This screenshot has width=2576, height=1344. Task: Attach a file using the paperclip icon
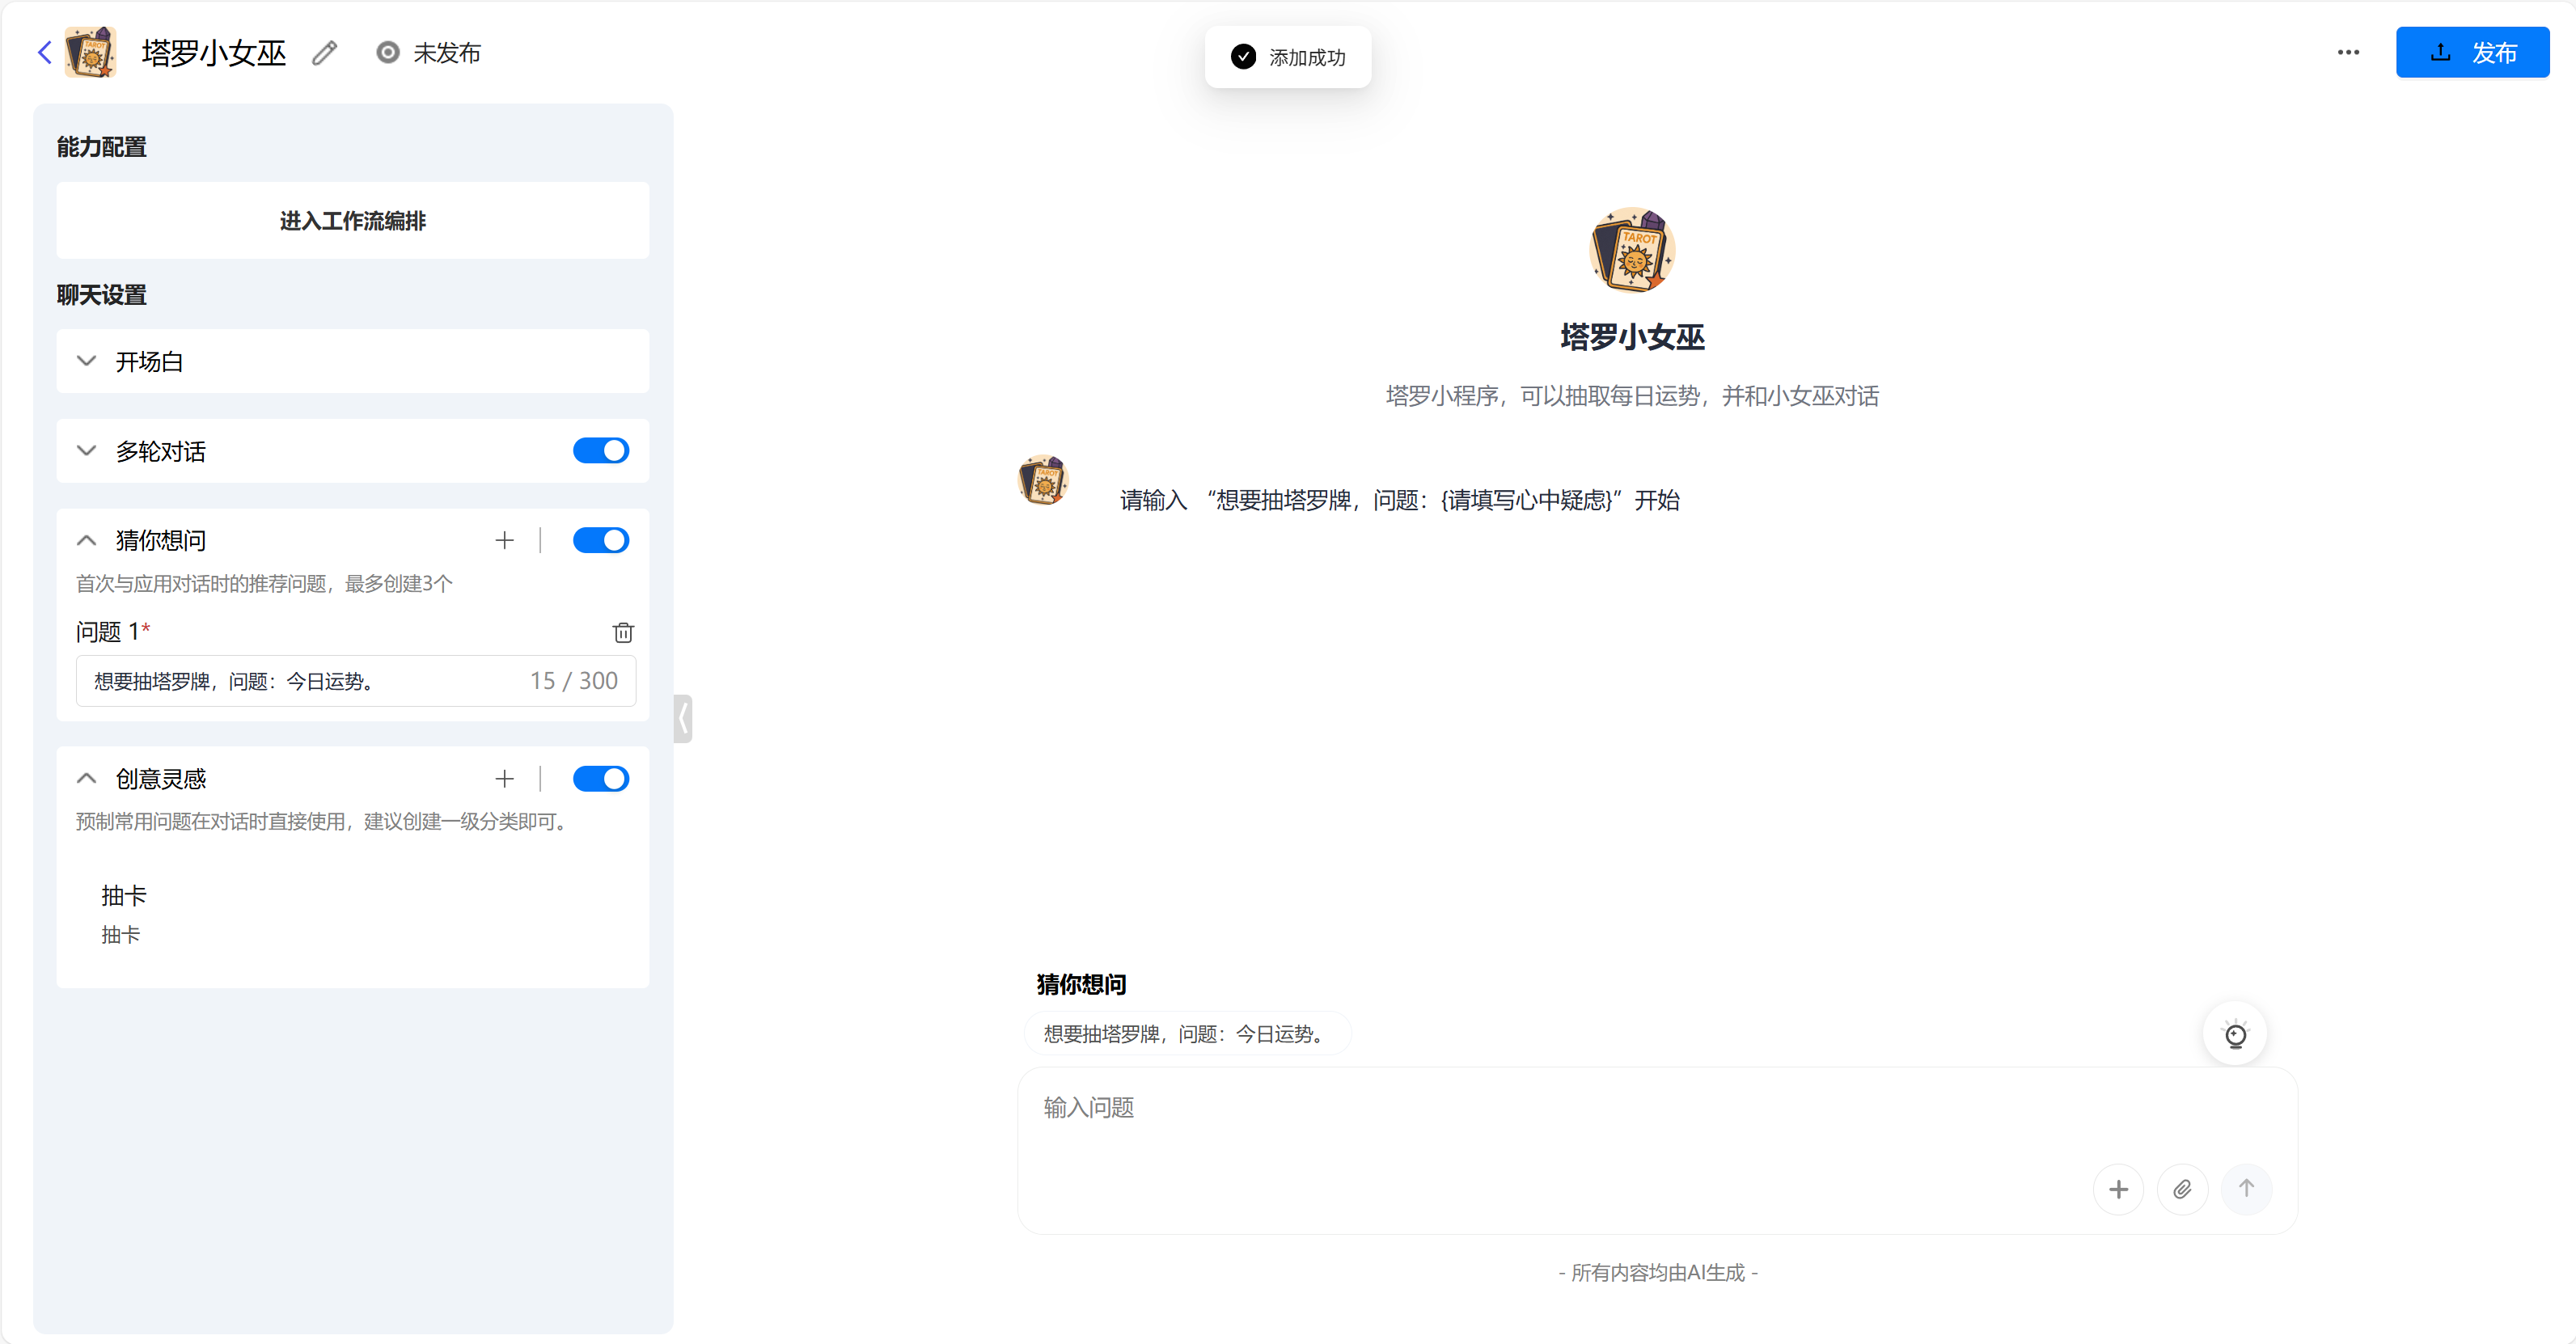2183,1189
